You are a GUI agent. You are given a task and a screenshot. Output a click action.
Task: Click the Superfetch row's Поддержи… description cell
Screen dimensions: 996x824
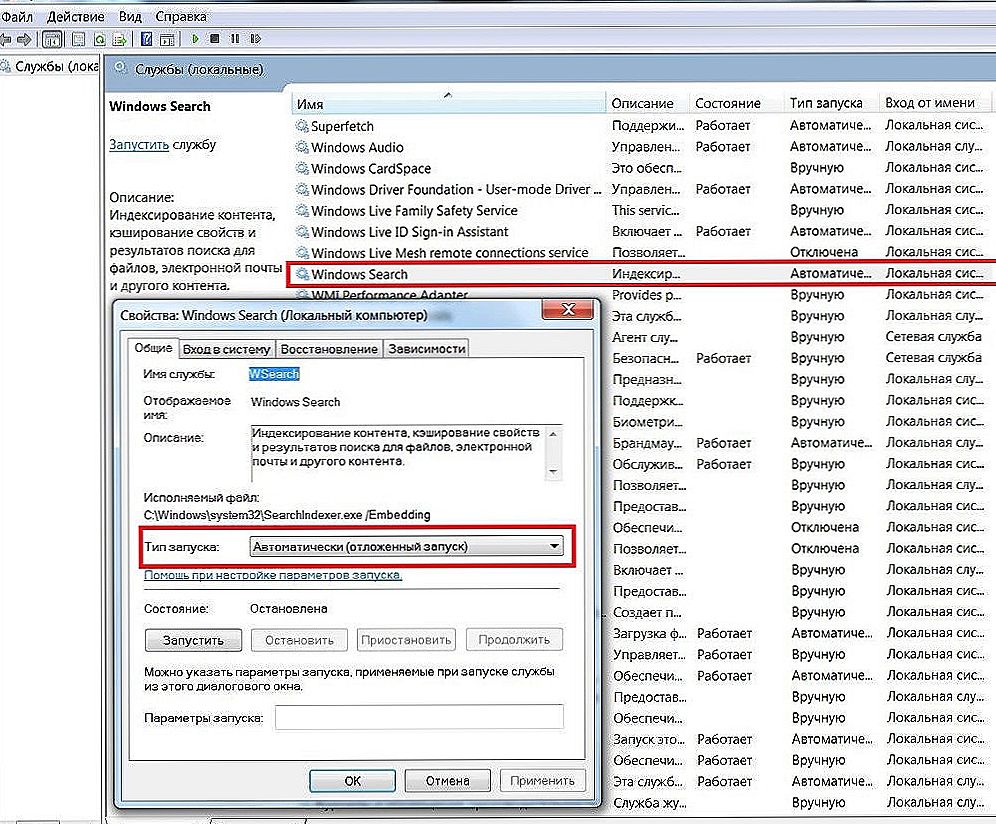point(648,125)
